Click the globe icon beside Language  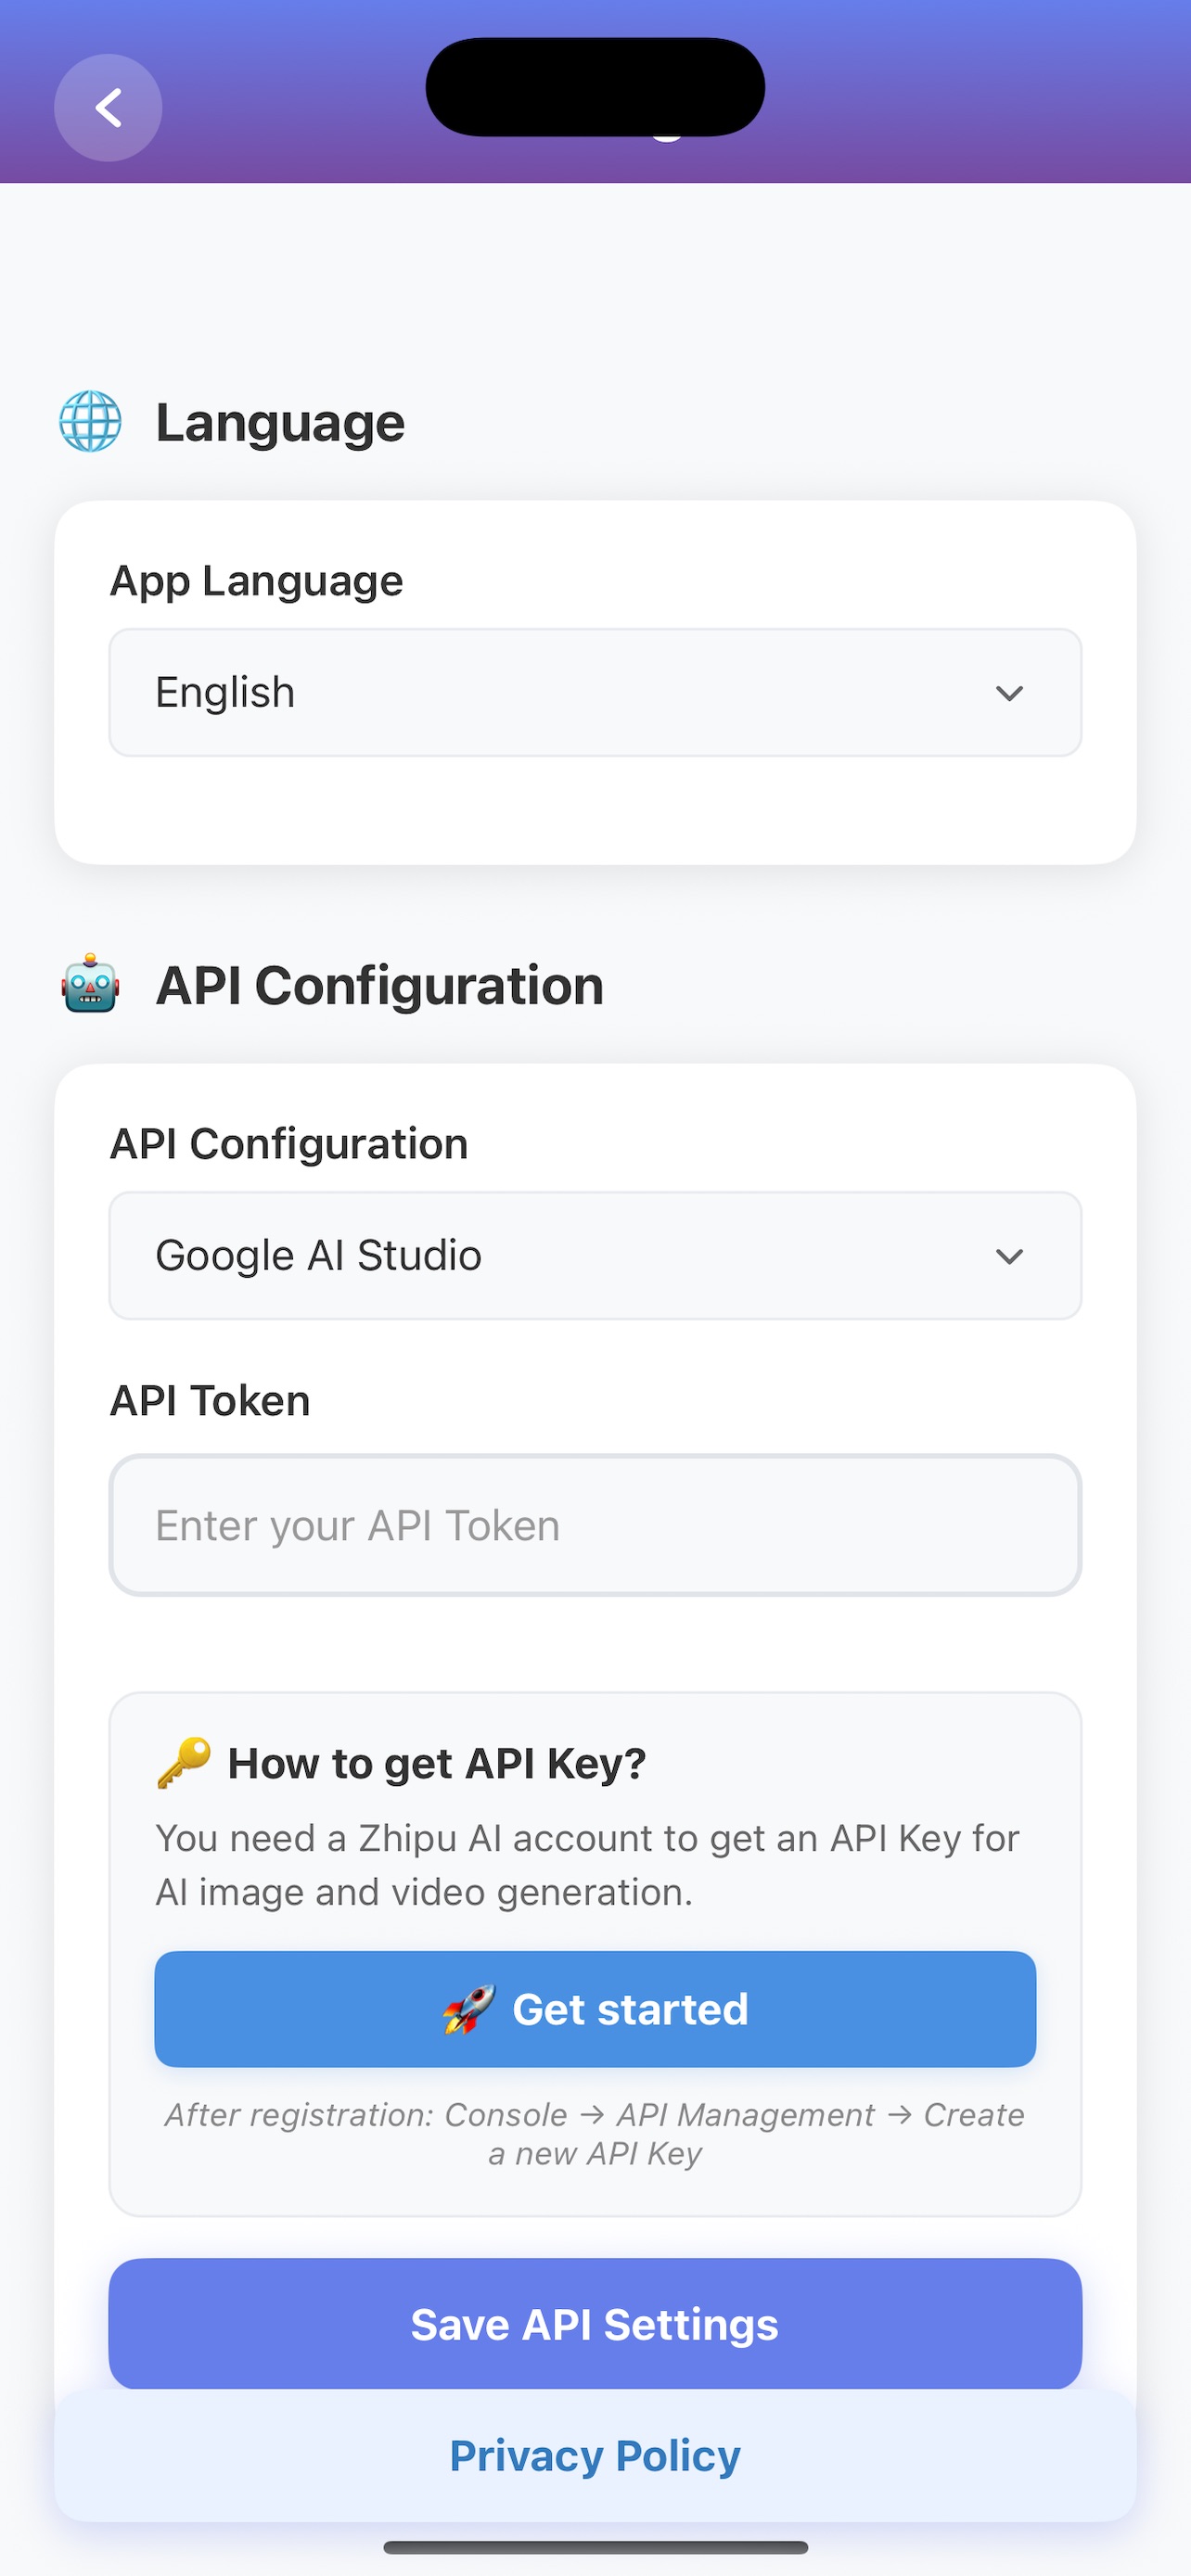coord(91,421)
